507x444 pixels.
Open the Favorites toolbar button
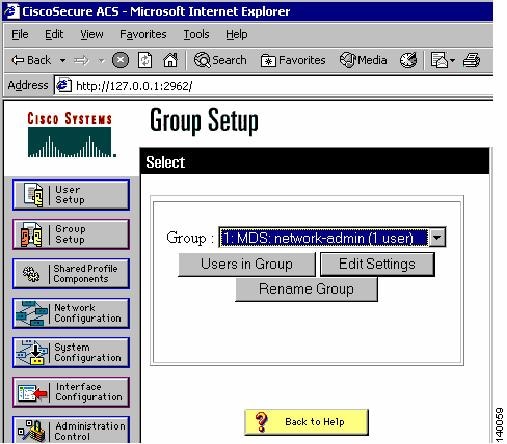pyautogui.click(x=293, y=60)
